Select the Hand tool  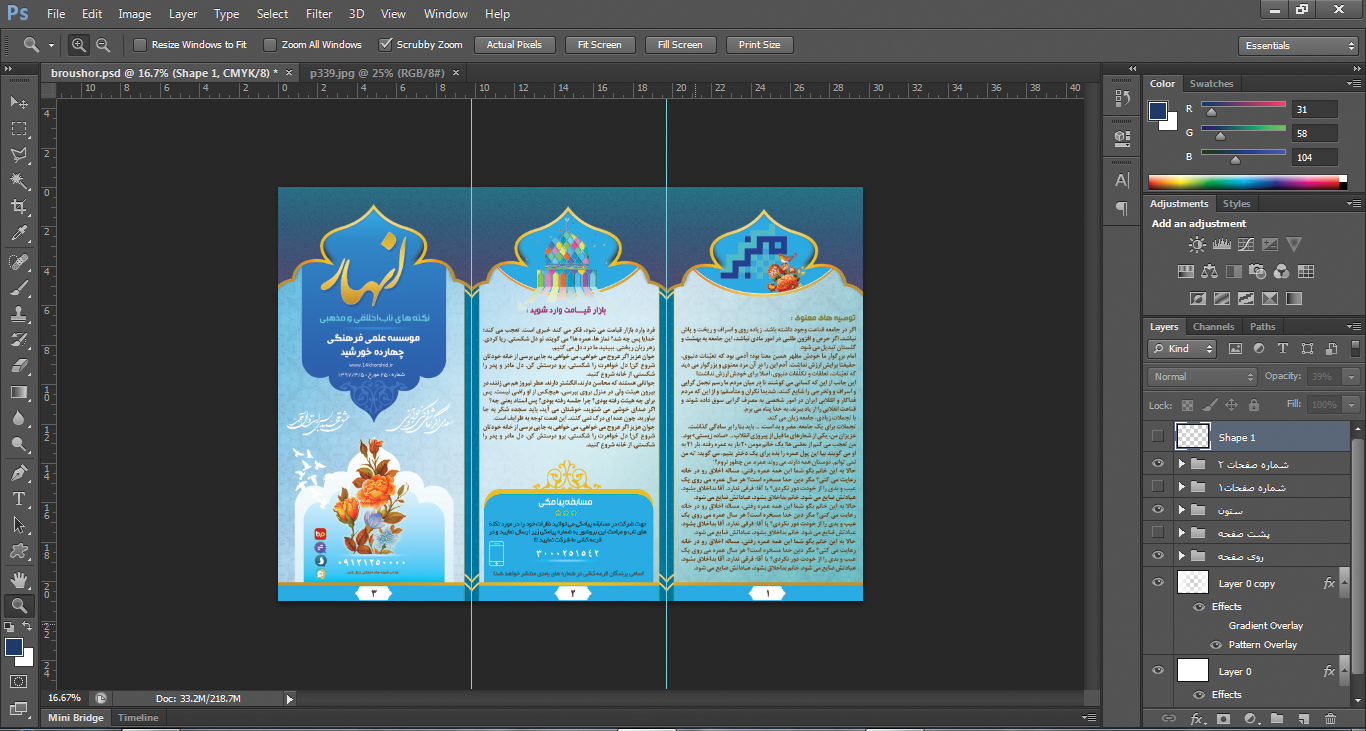pyautogui.click(x=19, y=579)
